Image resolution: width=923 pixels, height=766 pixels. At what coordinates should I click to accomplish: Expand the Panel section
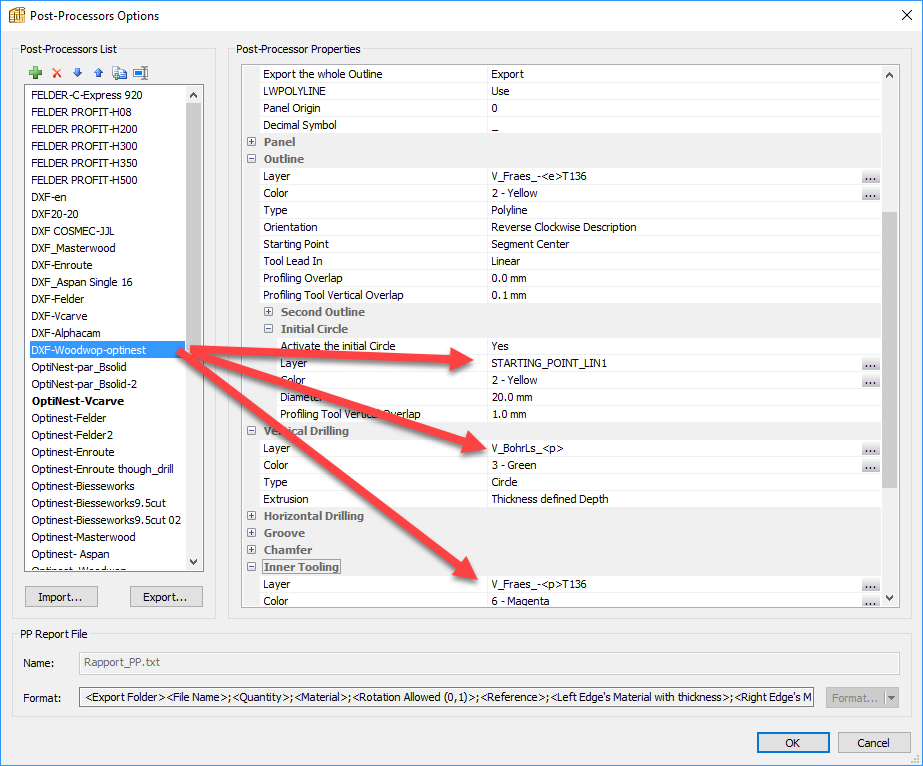(x=251, y=142)
